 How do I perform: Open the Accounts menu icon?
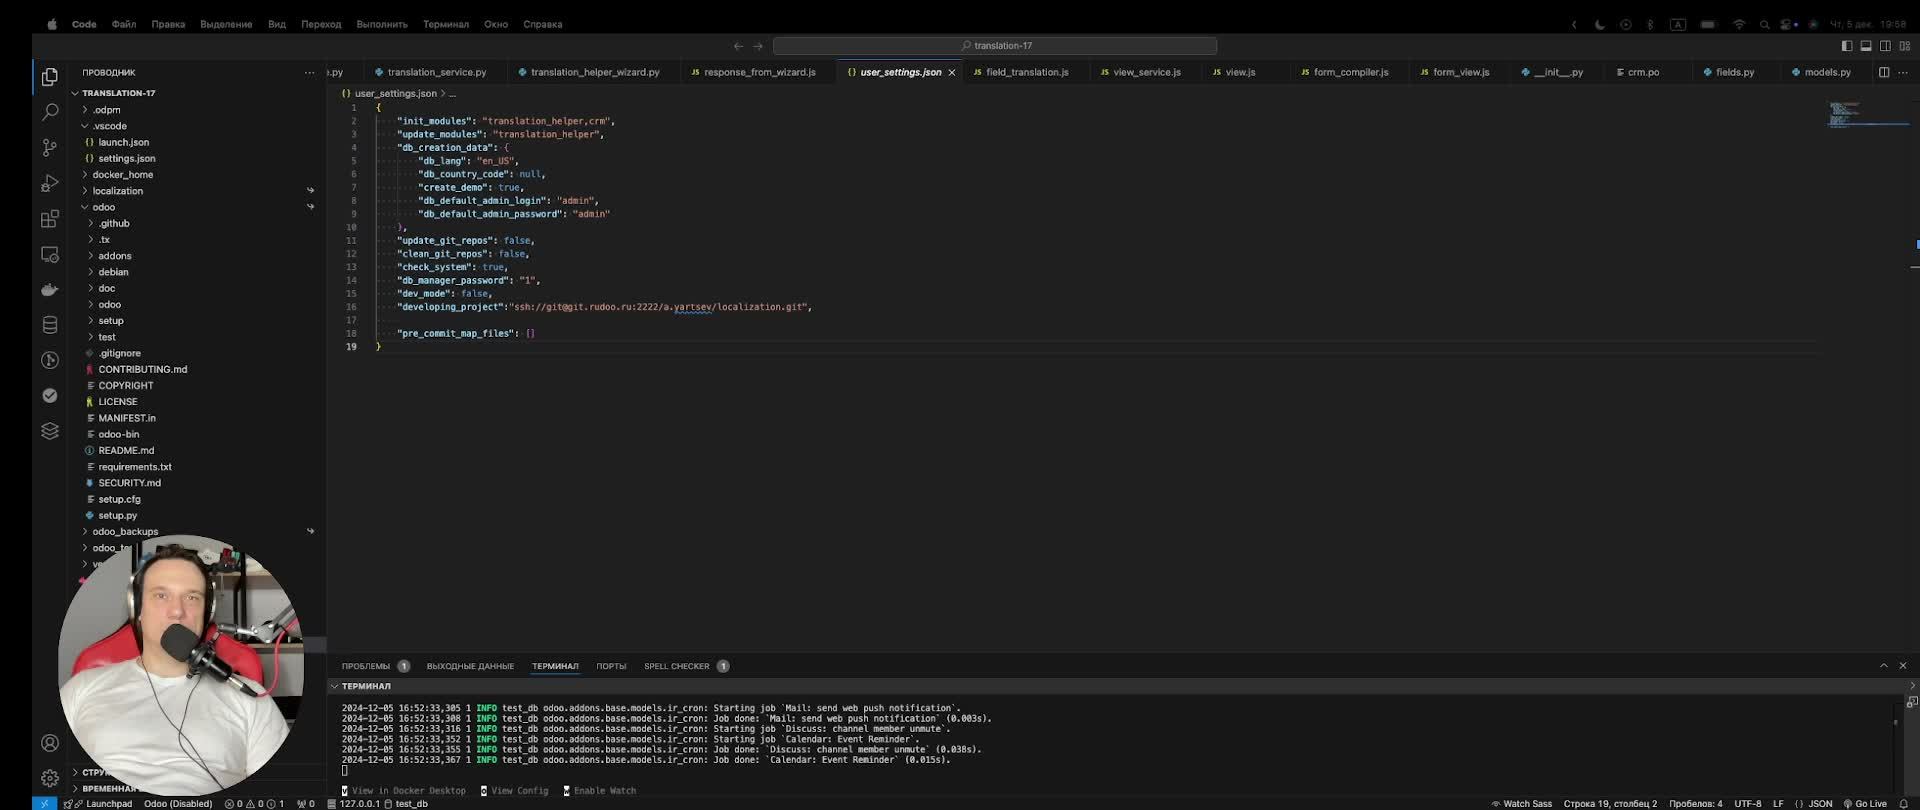point(50,743)
